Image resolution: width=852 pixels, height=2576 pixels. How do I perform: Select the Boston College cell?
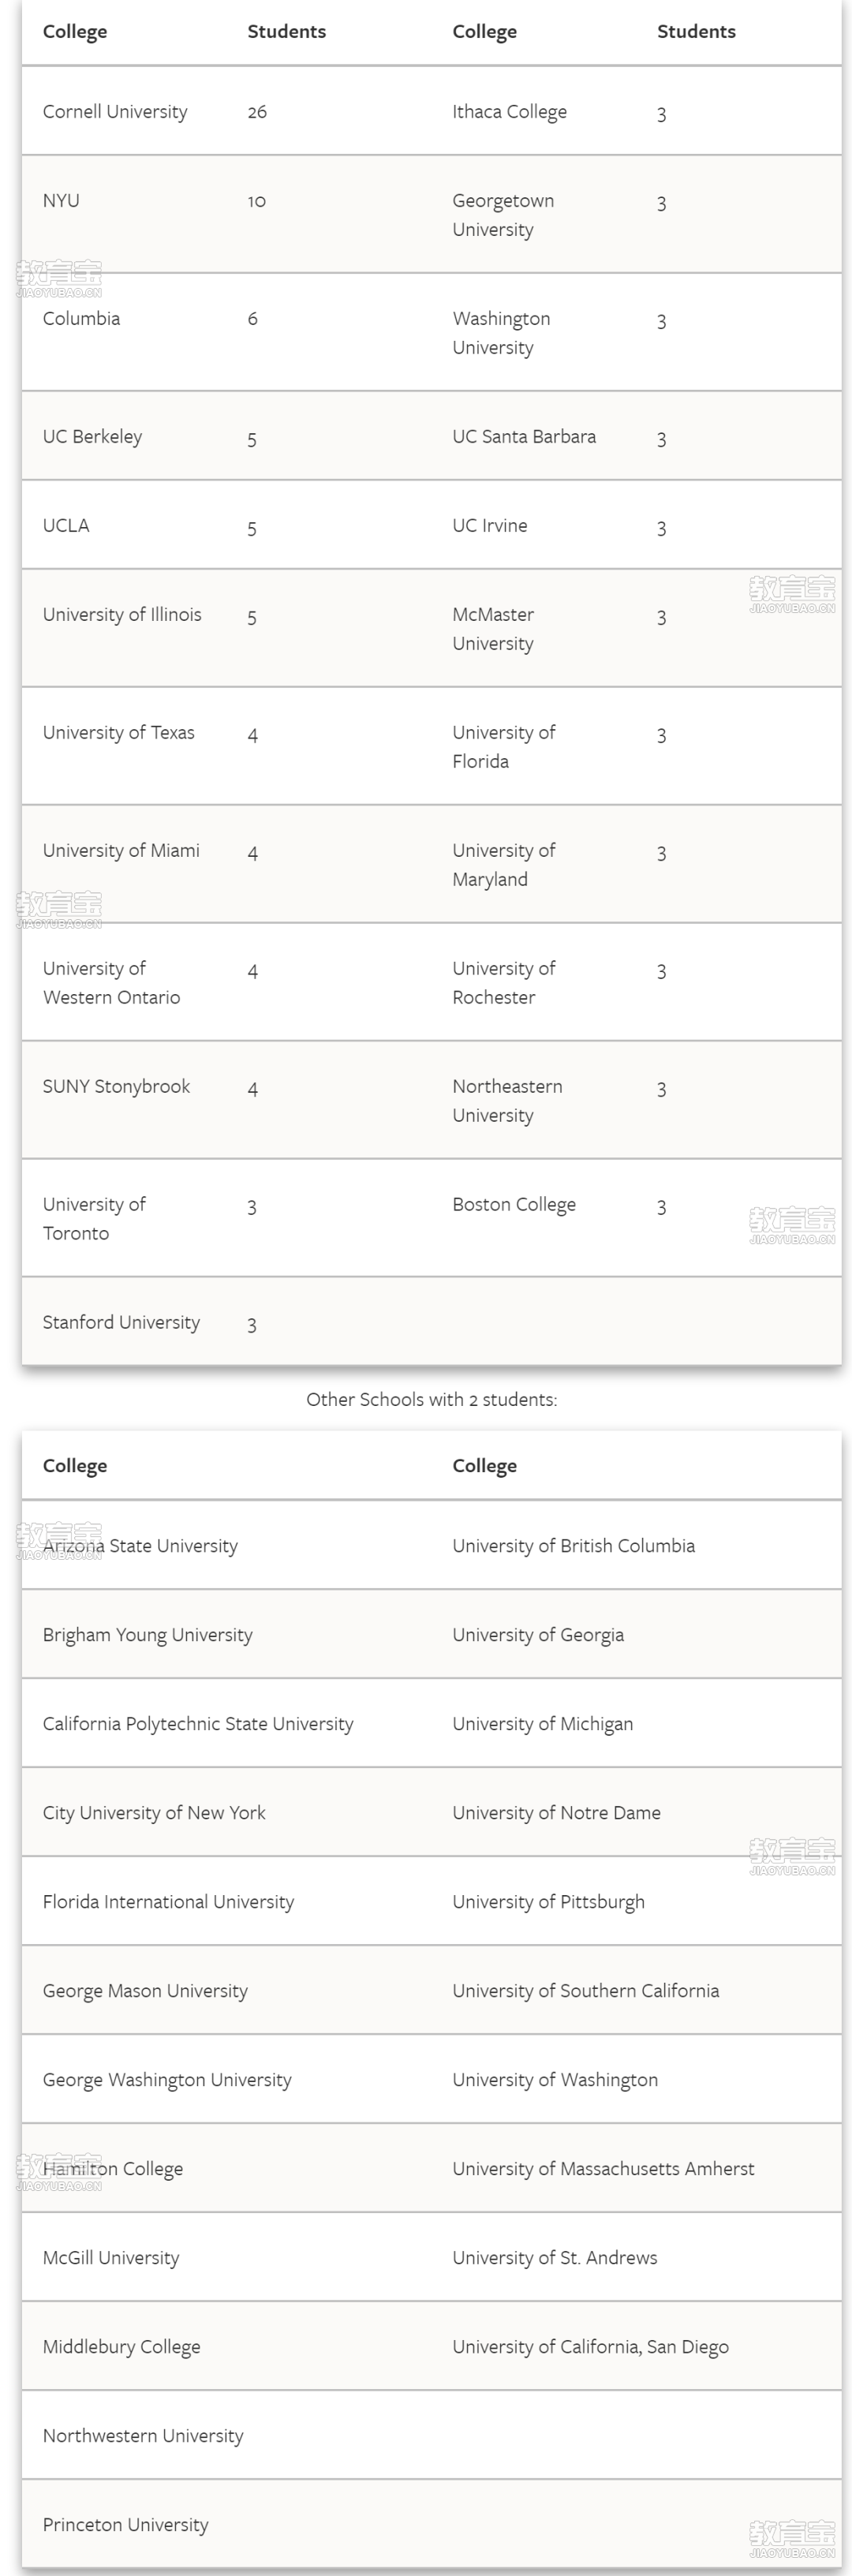pyautogui.click(x=514, y=1205)
